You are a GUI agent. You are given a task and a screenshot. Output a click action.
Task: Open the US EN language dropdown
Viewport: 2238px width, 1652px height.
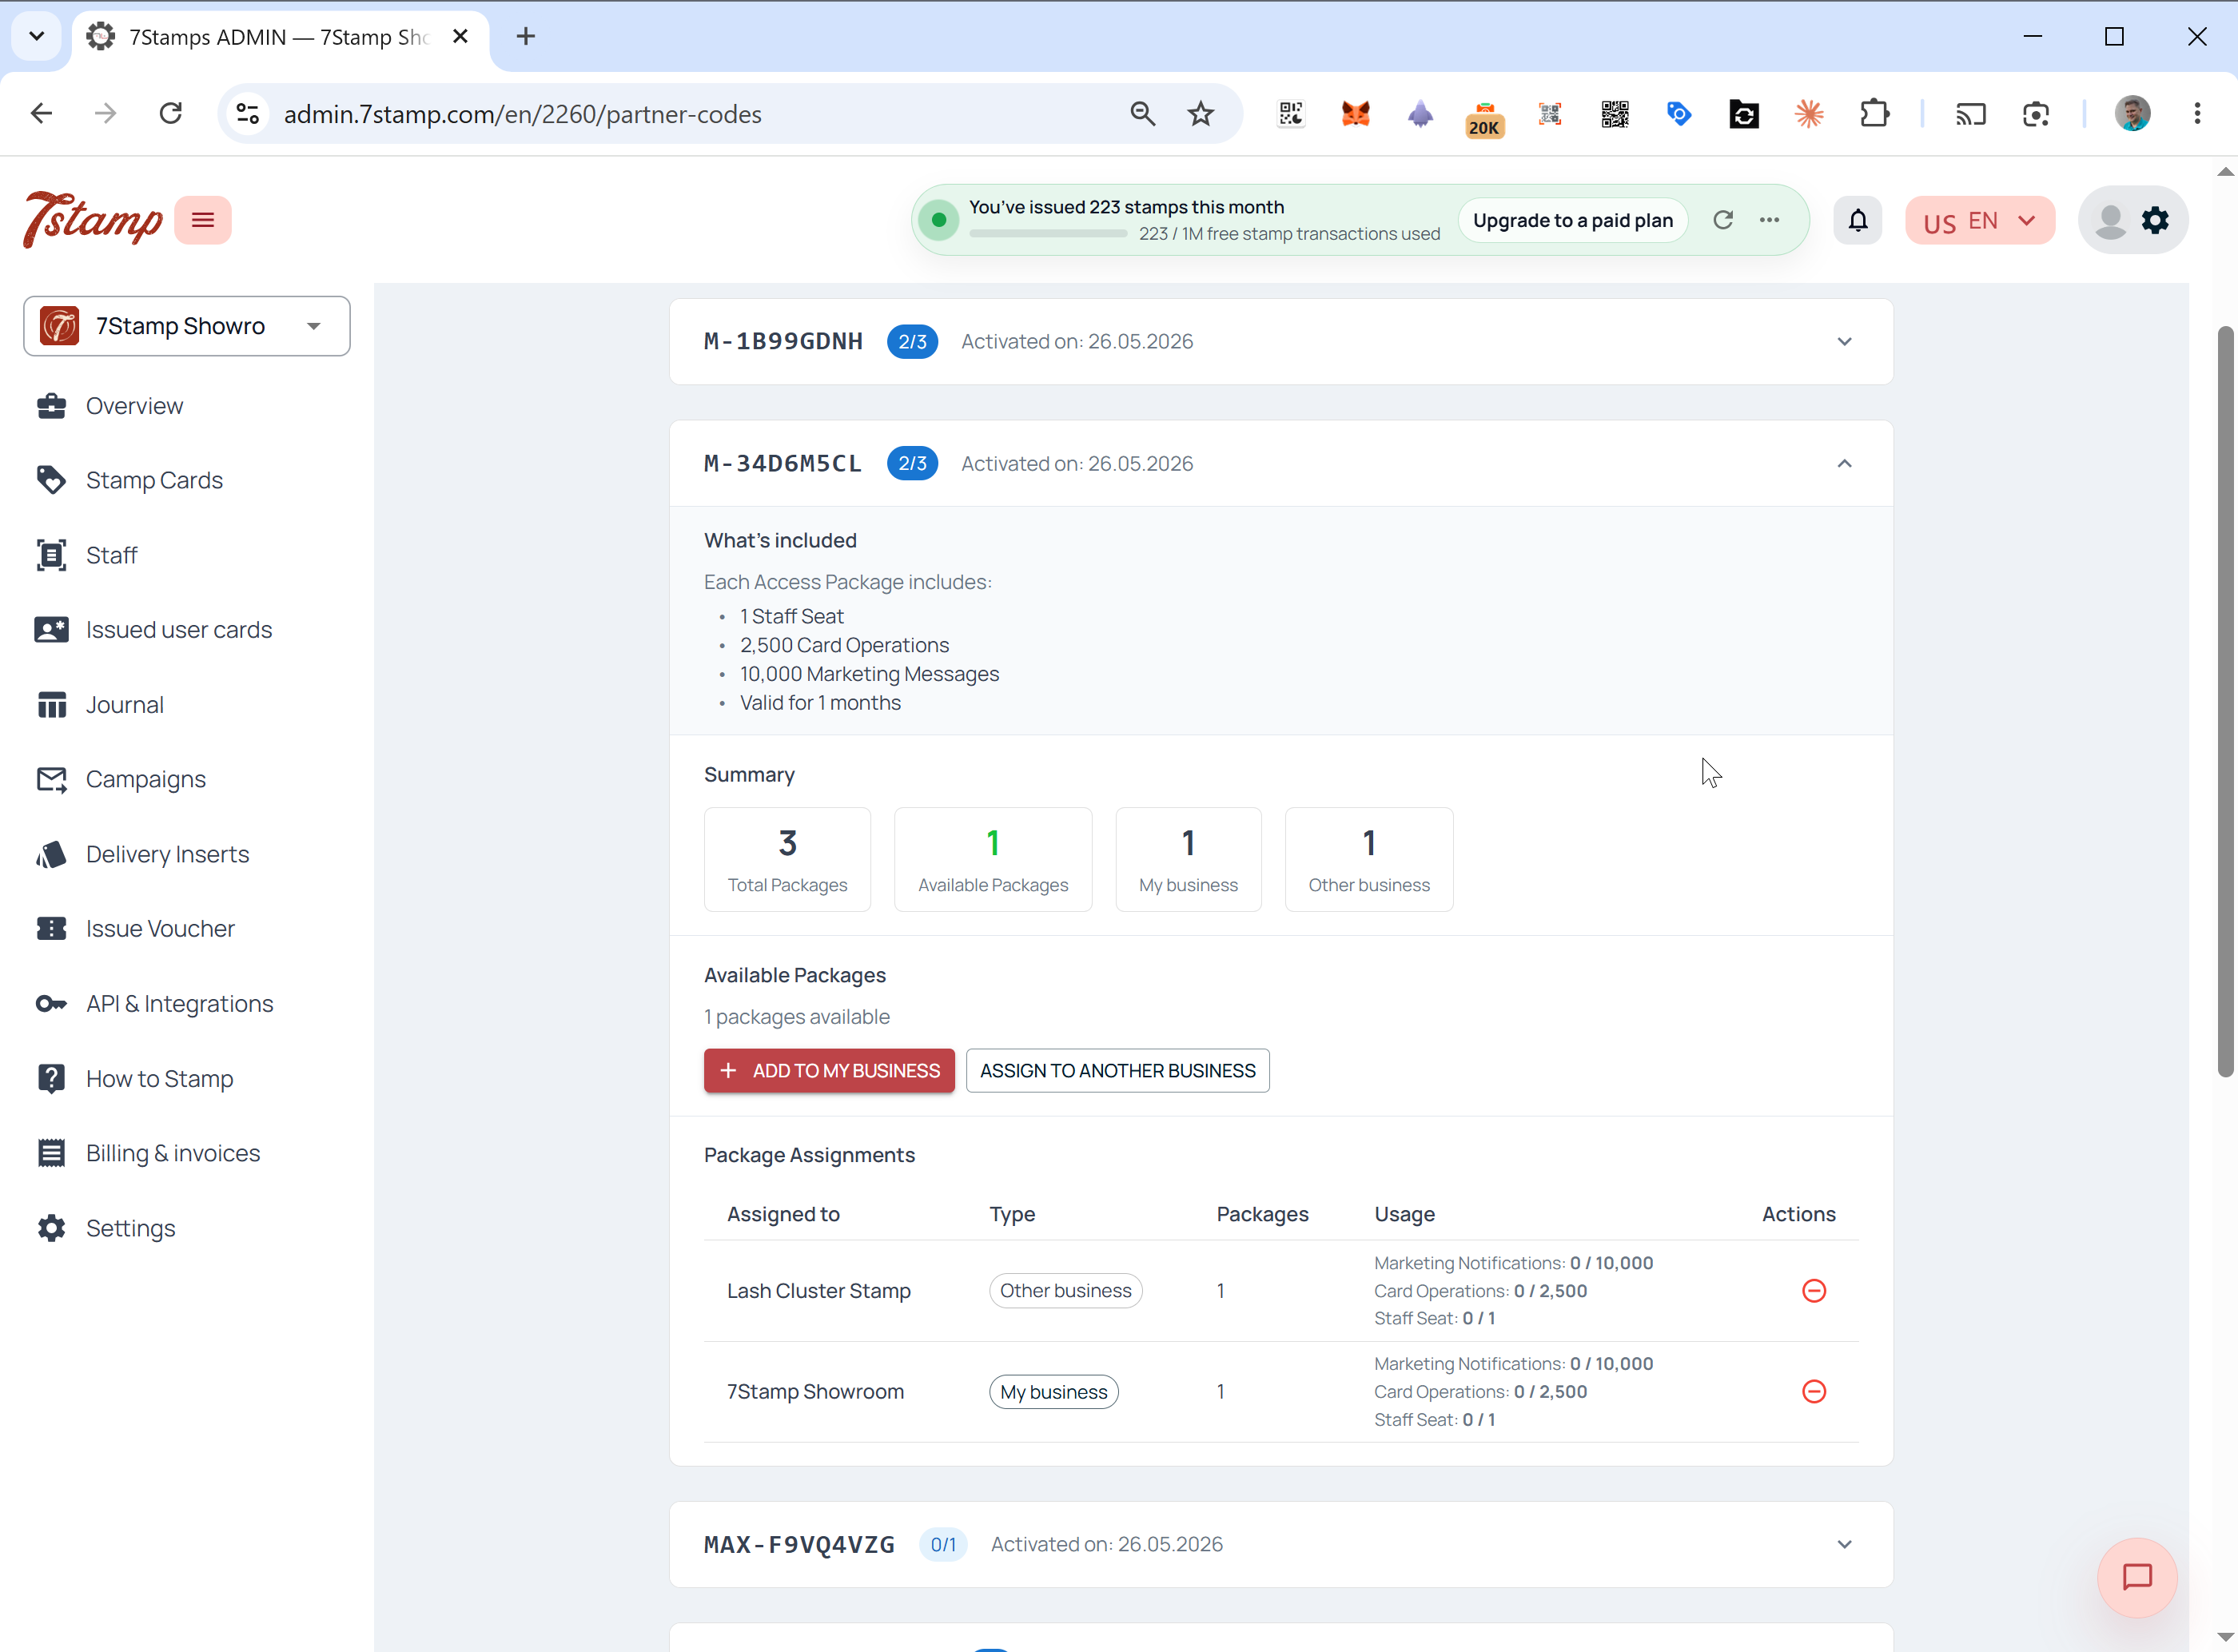coord(1979,220)
